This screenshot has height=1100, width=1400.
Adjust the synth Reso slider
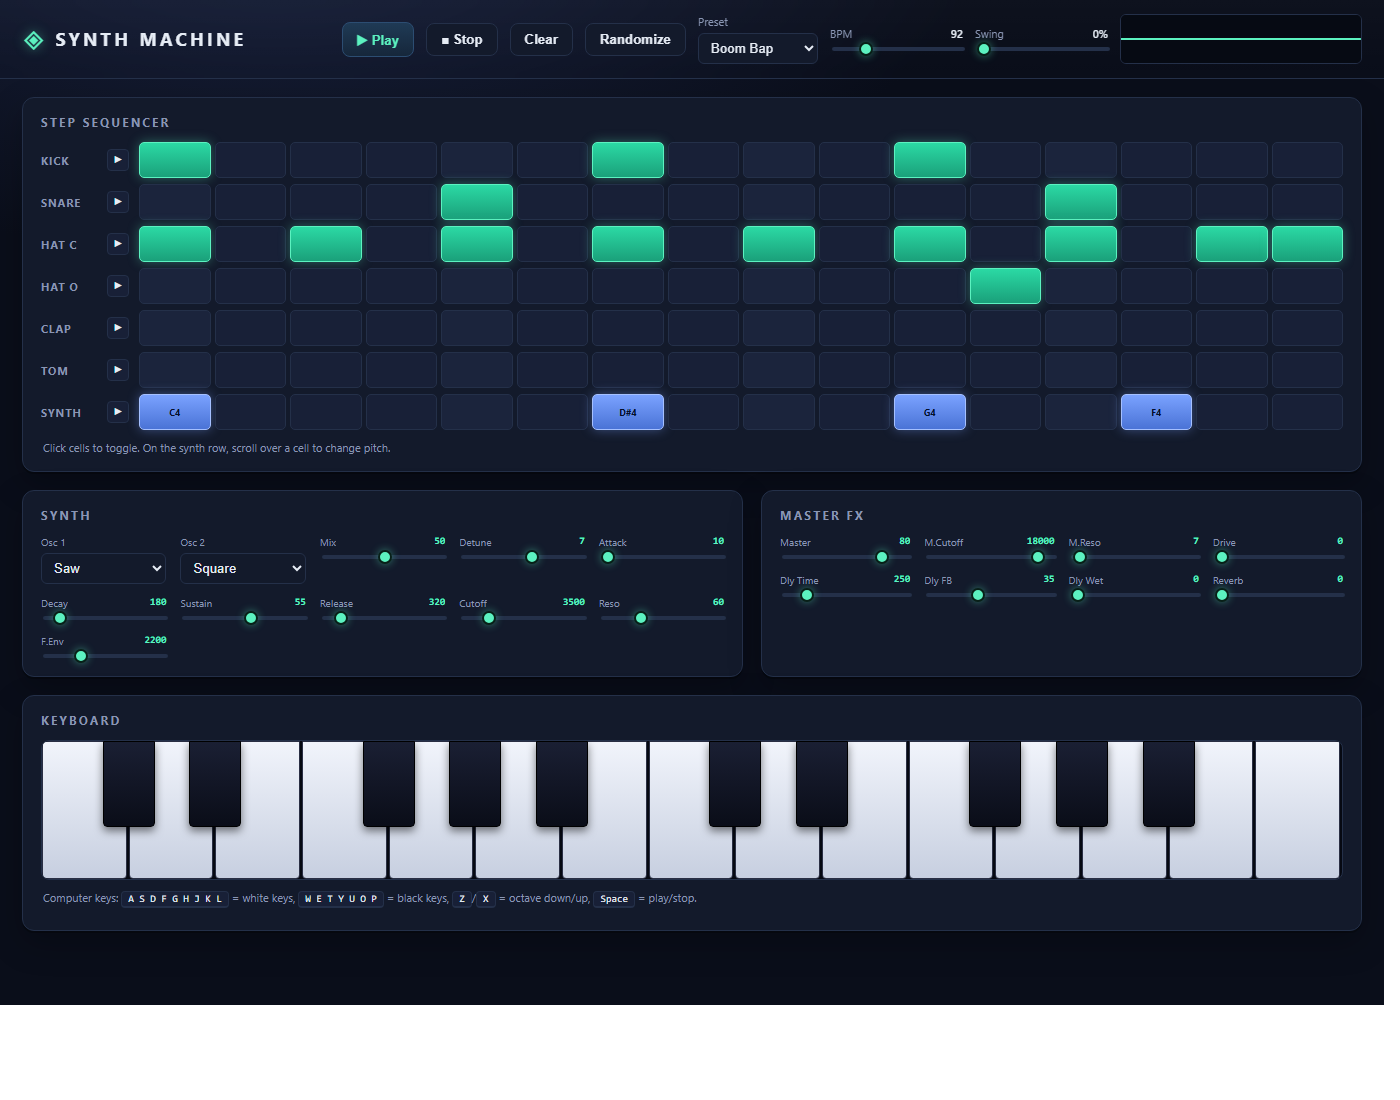click(663, 618)
